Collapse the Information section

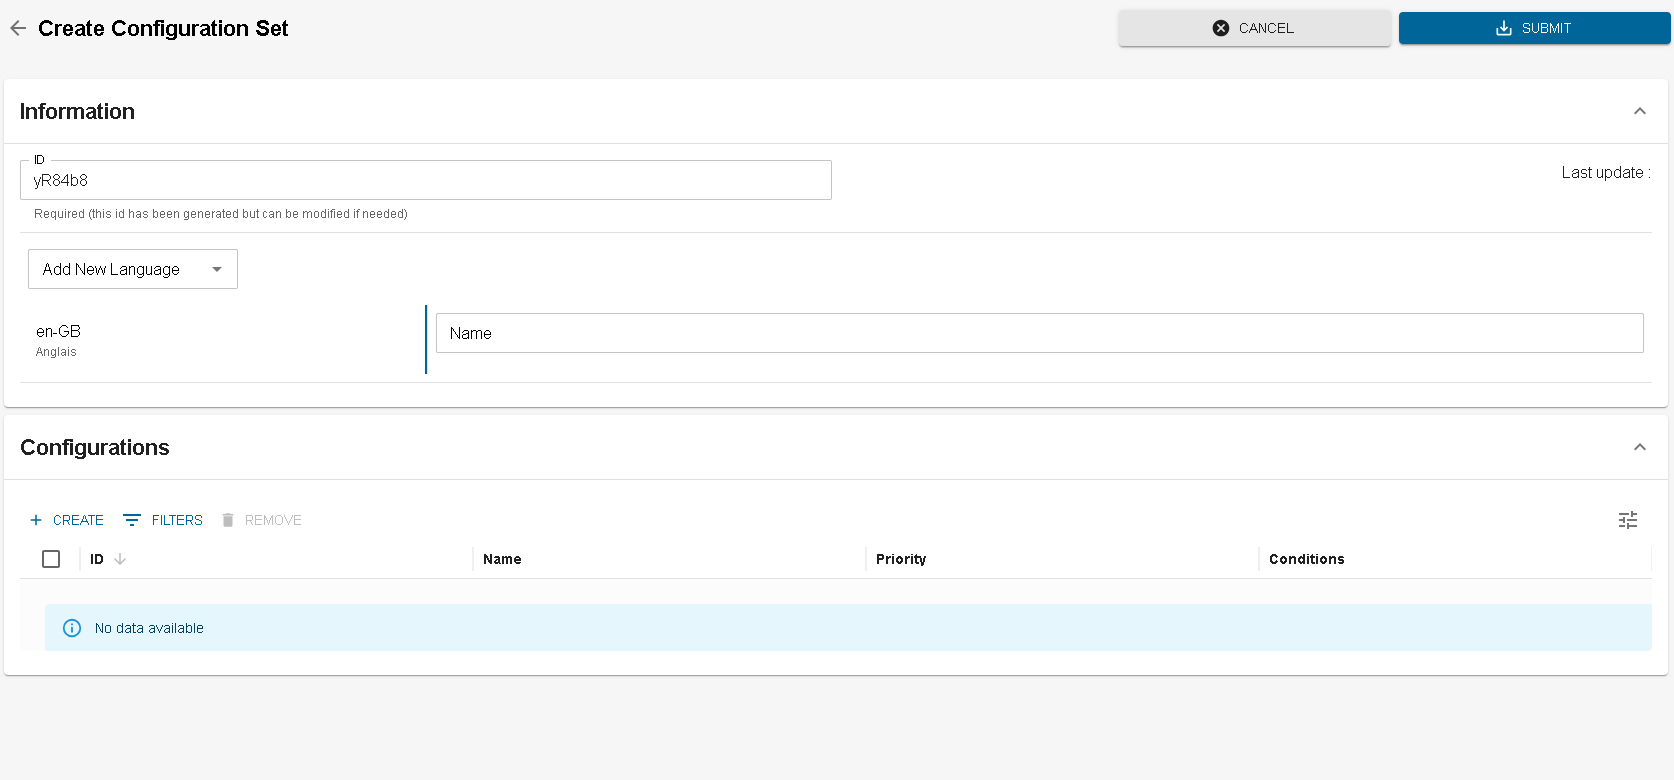point(1639,111)
